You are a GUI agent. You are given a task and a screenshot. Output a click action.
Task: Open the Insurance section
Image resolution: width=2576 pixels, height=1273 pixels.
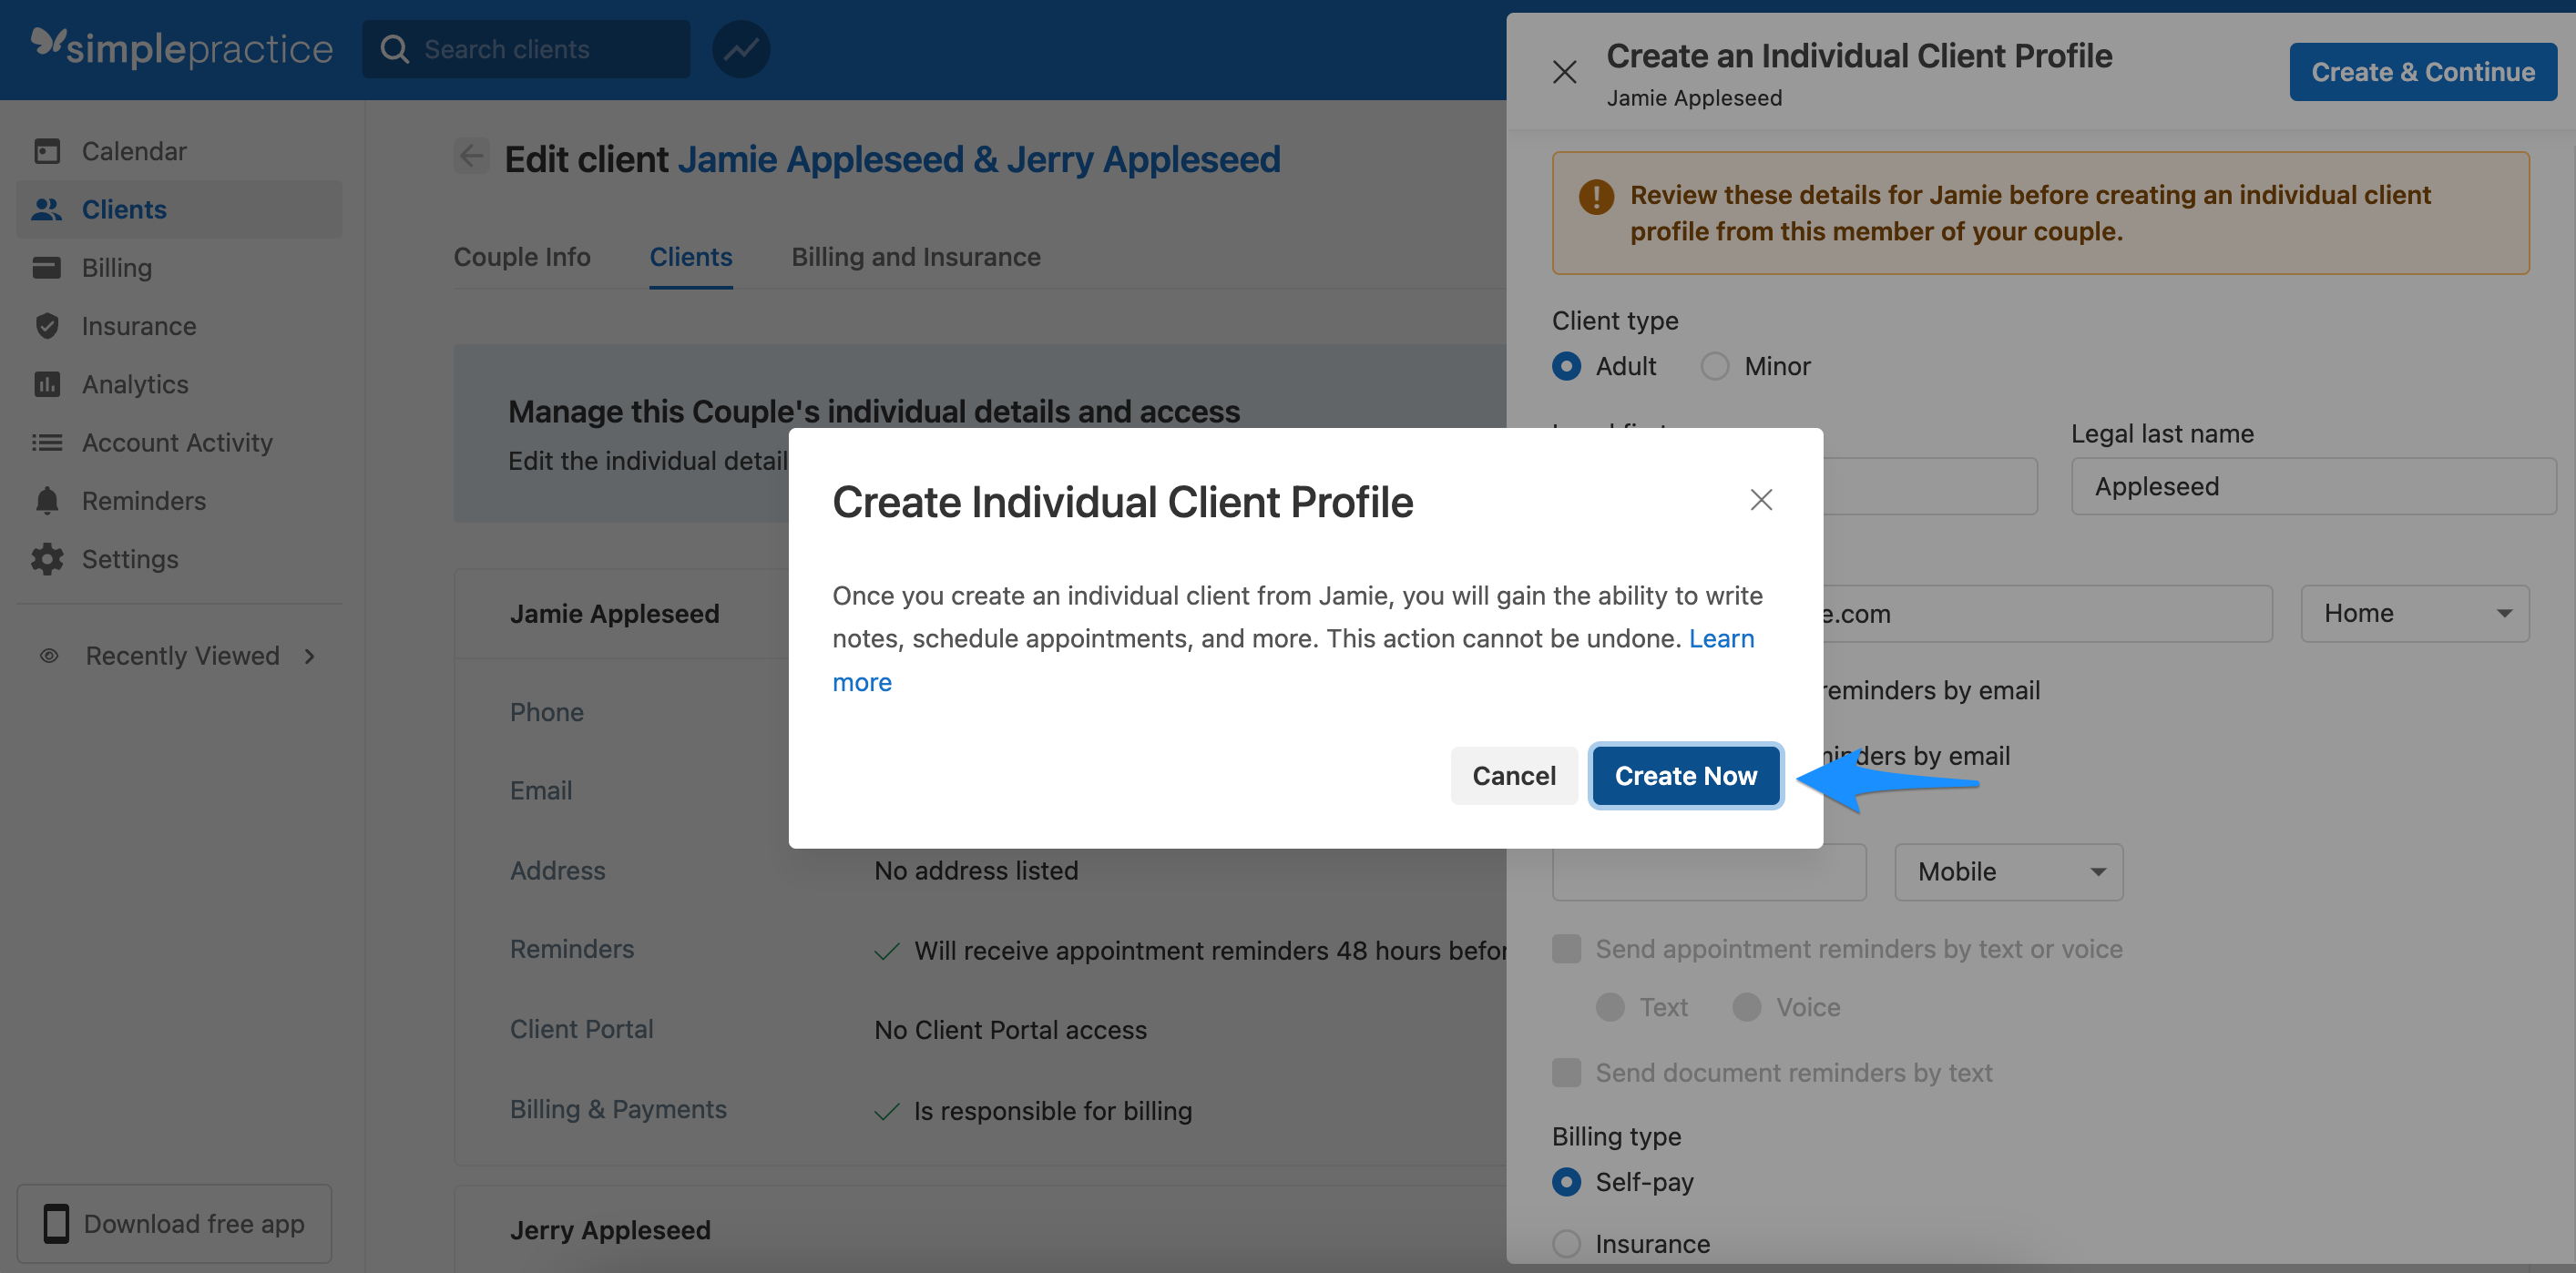coord(138,326)
